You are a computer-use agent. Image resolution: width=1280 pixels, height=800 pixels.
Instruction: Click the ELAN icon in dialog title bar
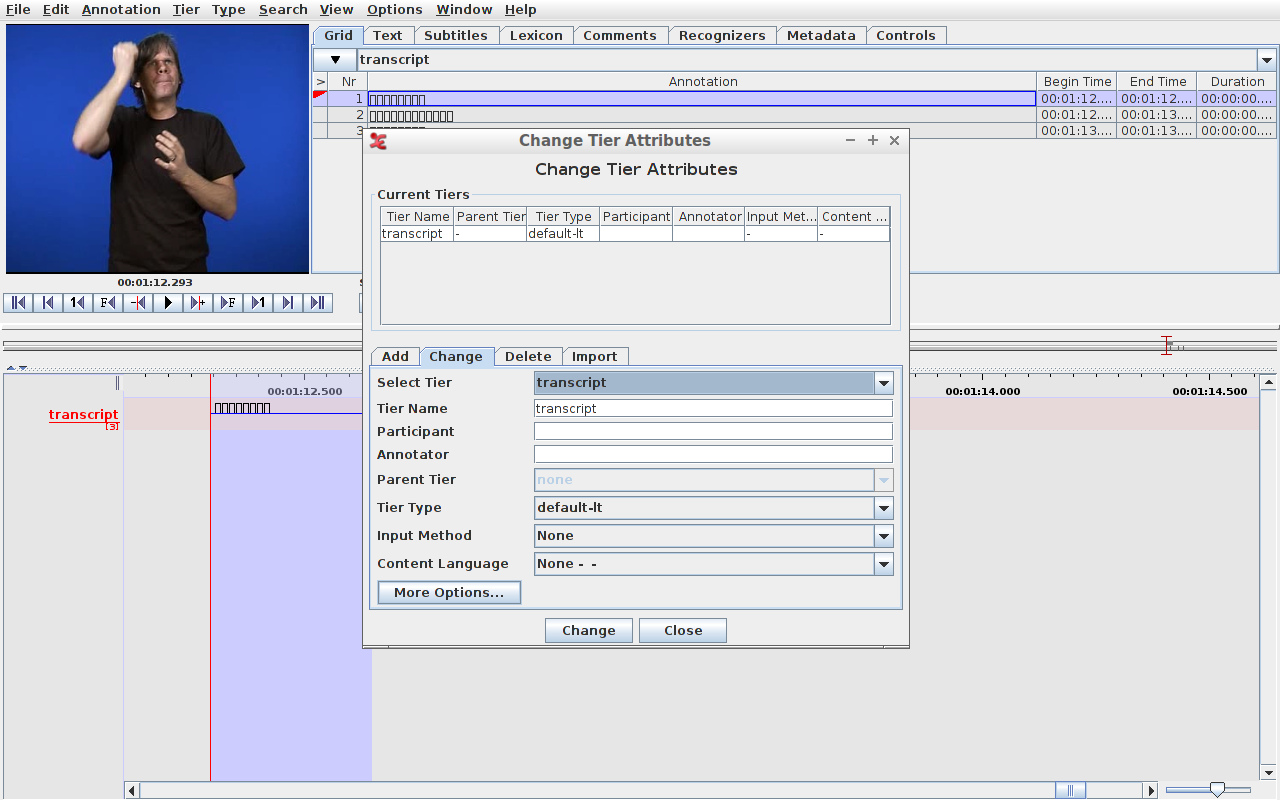378,141
